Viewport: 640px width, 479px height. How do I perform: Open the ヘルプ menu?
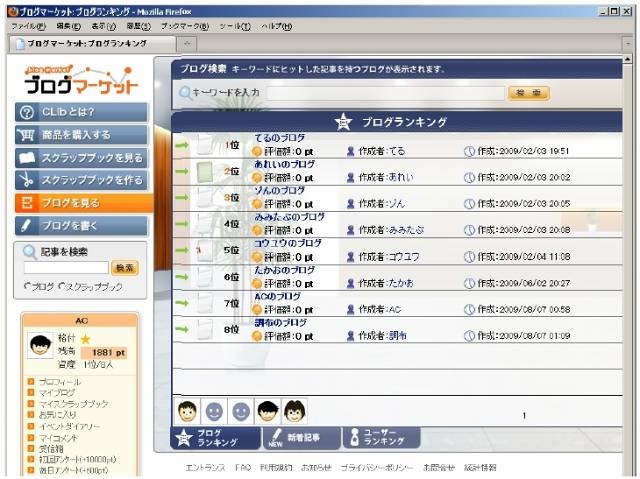[x=276, y=26]
